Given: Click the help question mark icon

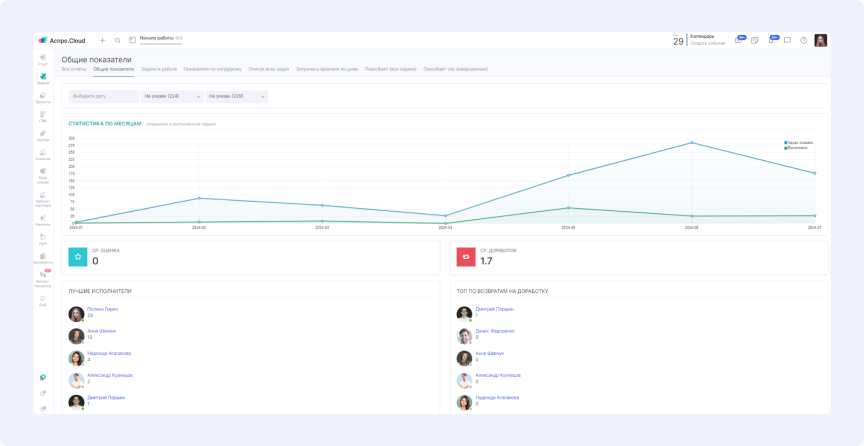Looking at the screenshot, I should point(803,40).
